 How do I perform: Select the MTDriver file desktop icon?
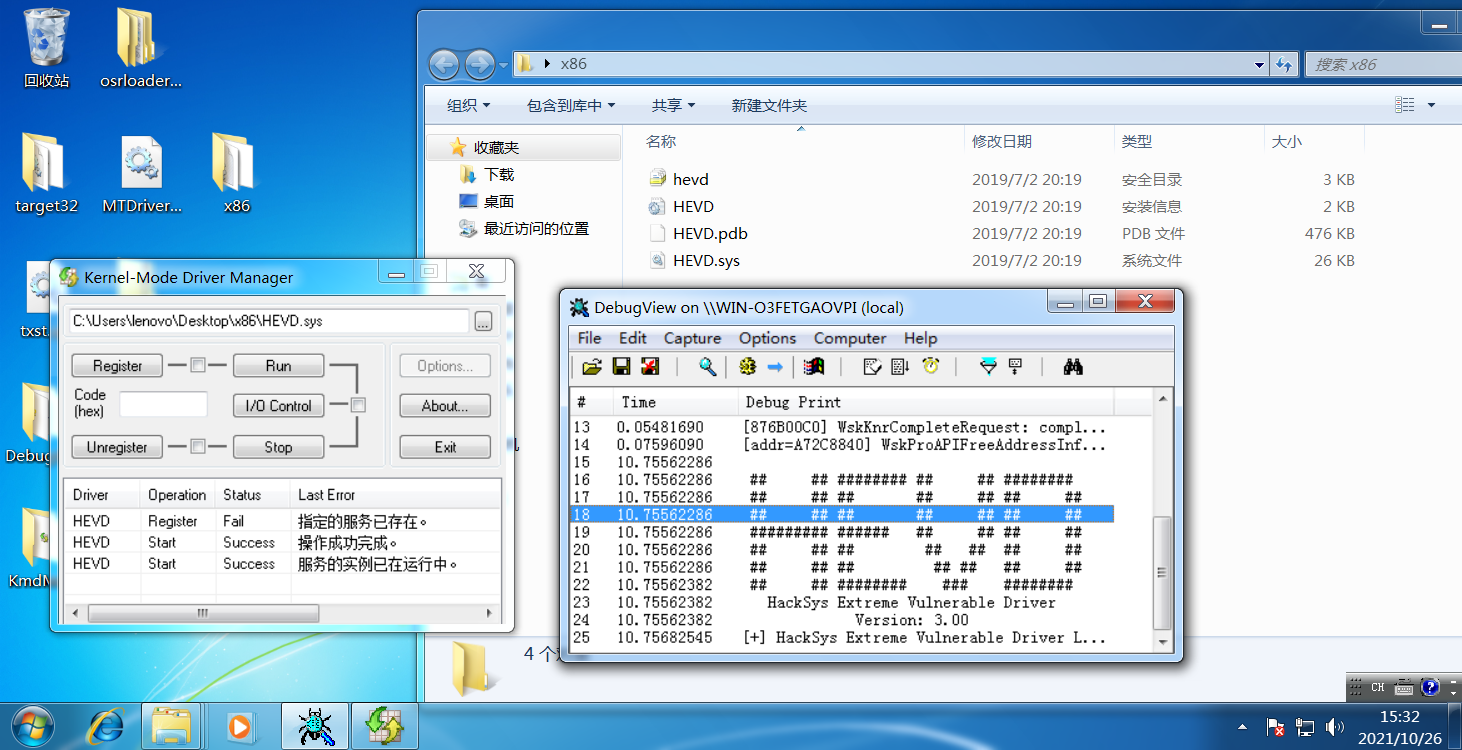(x=142, y=174)
